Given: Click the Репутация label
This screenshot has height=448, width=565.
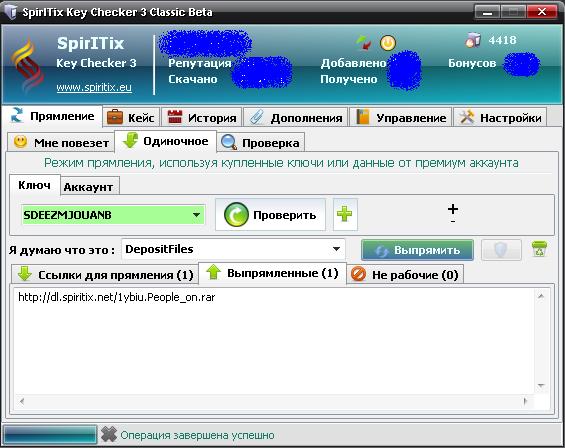Looking at the screenshot, I should (200, 63).
